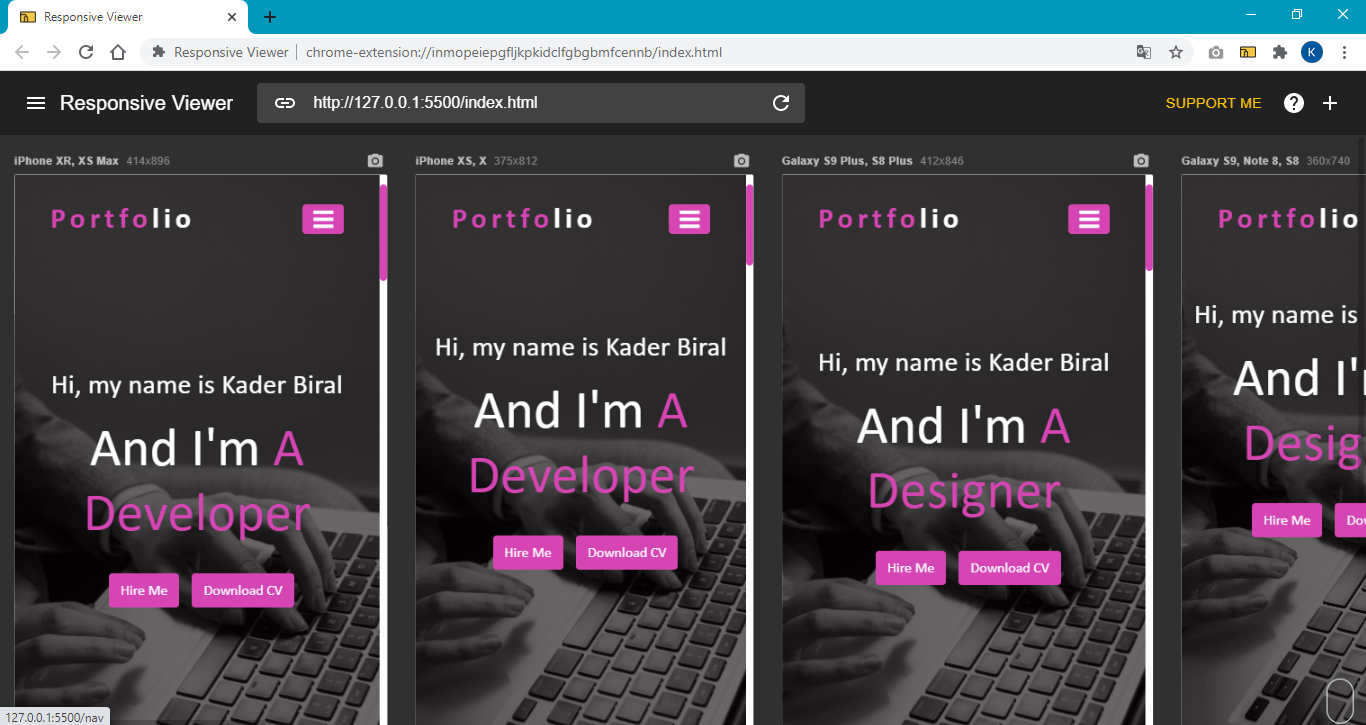Click scrollbar thumb in iPhone XS preview
This screenshot has height=725, width=1366.
[750, 224]
